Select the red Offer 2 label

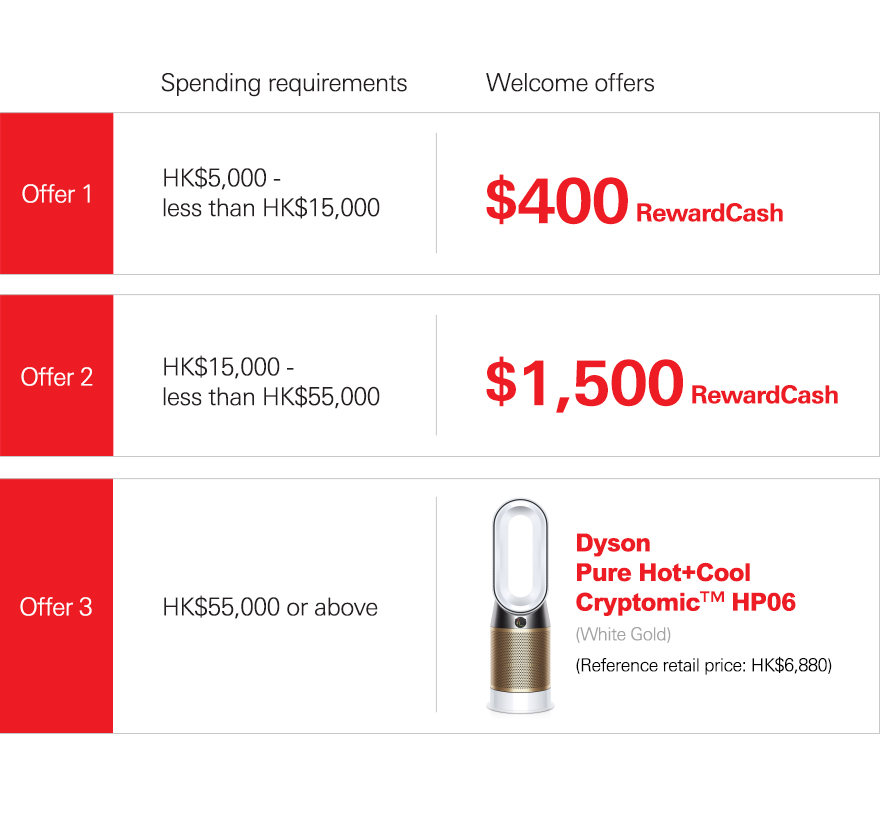(56, 375)
